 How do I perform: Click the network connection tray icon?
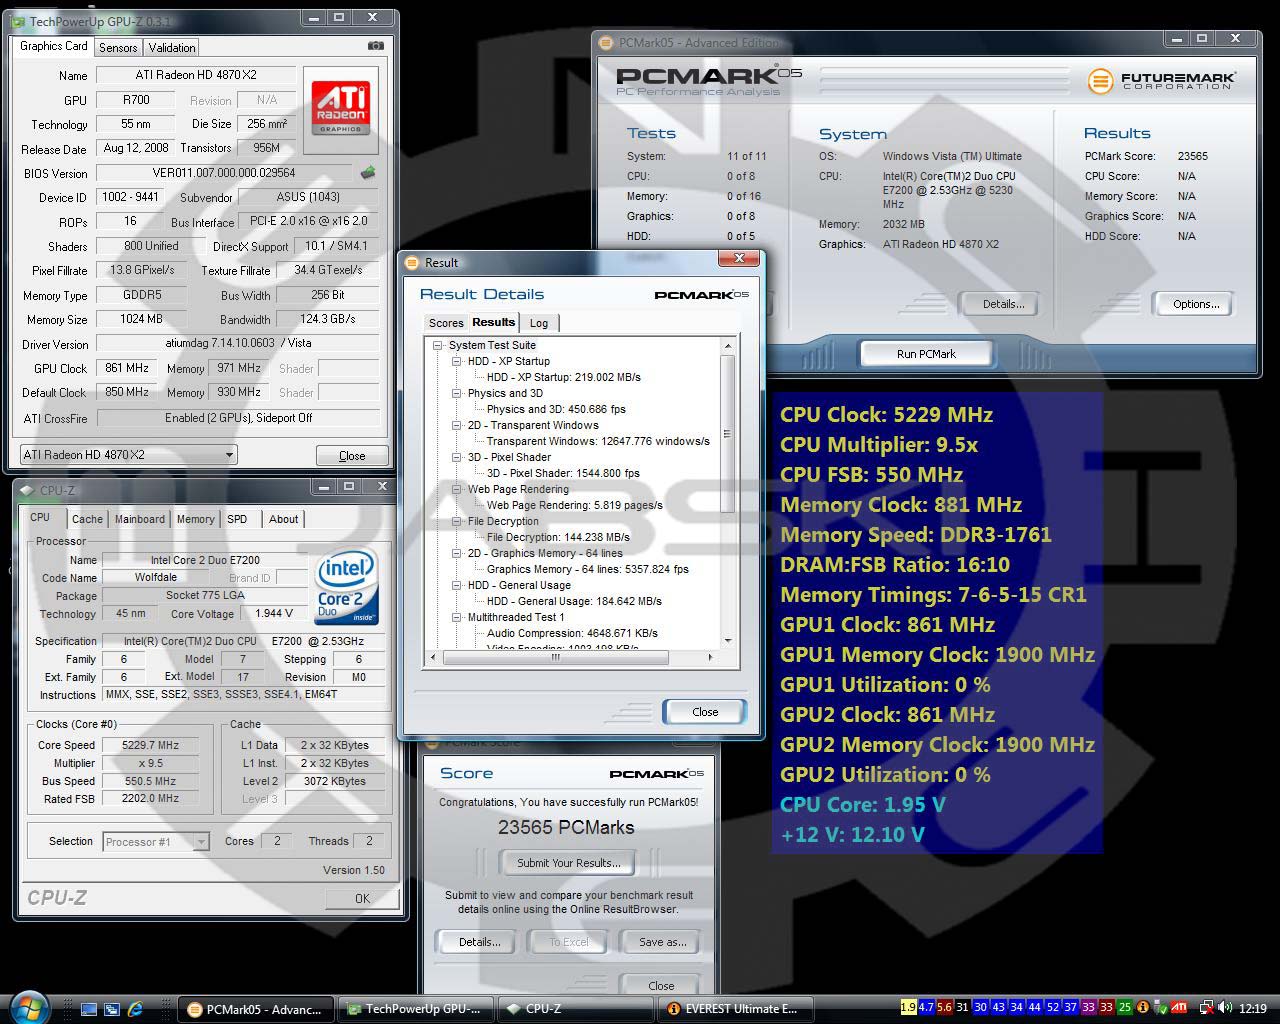1206,1008
